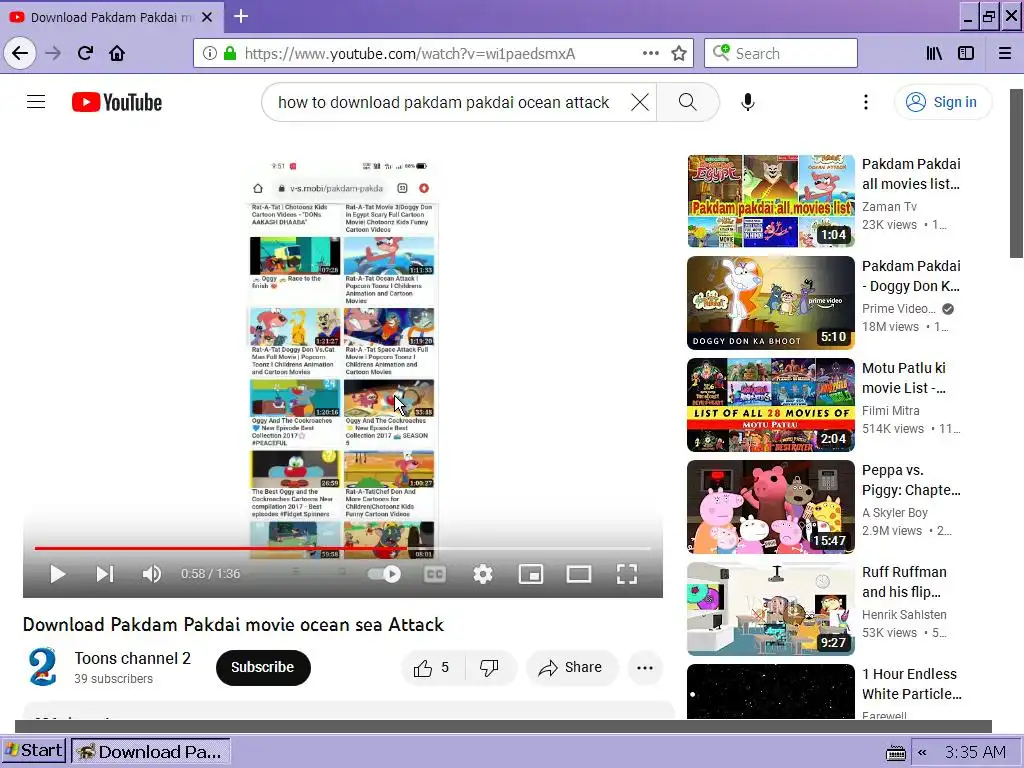Viewport: 1024px width, 768px height.
Task: Click the Prime Video channel name
Action: (x=899, y=308)
